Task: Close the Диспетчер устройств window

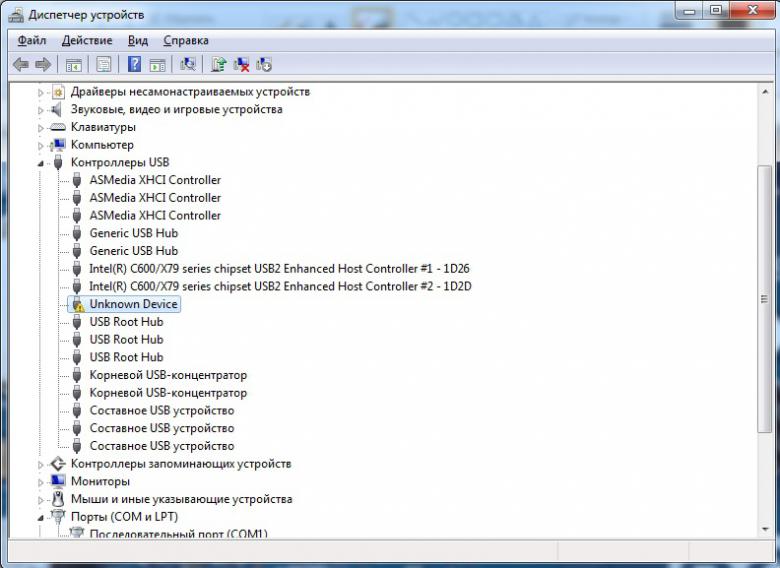Action: [753, 10]
